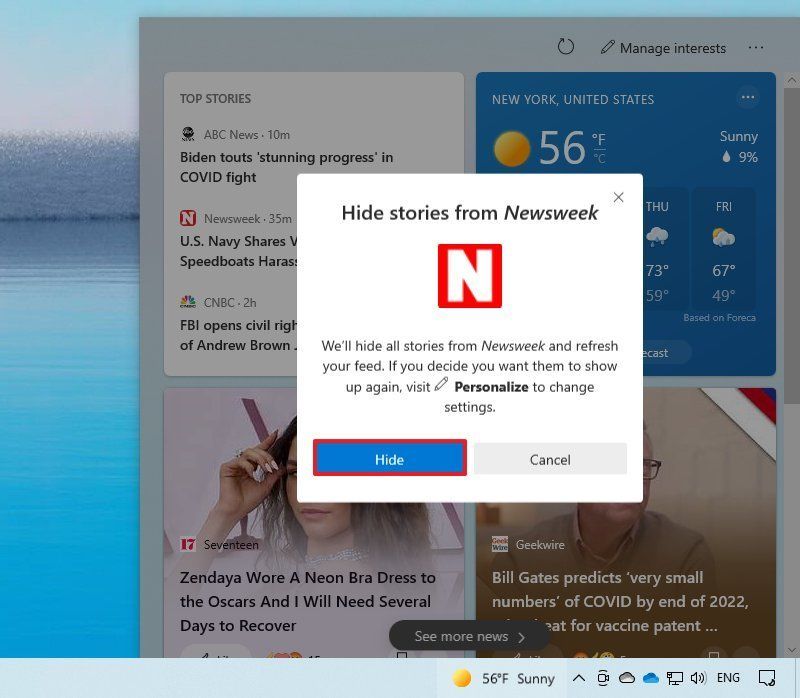Click the Seventeen source icon
This screenshot has width=800, height=698.
(190, 544)
